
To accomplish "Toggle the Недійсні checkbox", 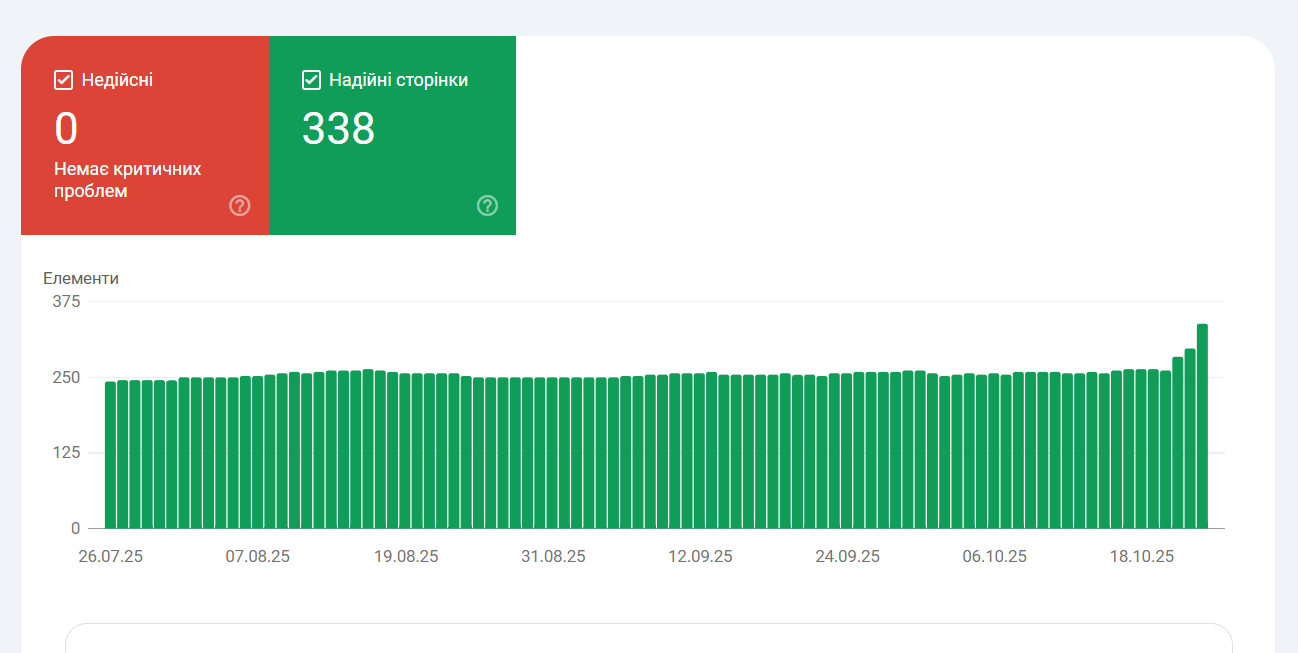I will (64, 80).
